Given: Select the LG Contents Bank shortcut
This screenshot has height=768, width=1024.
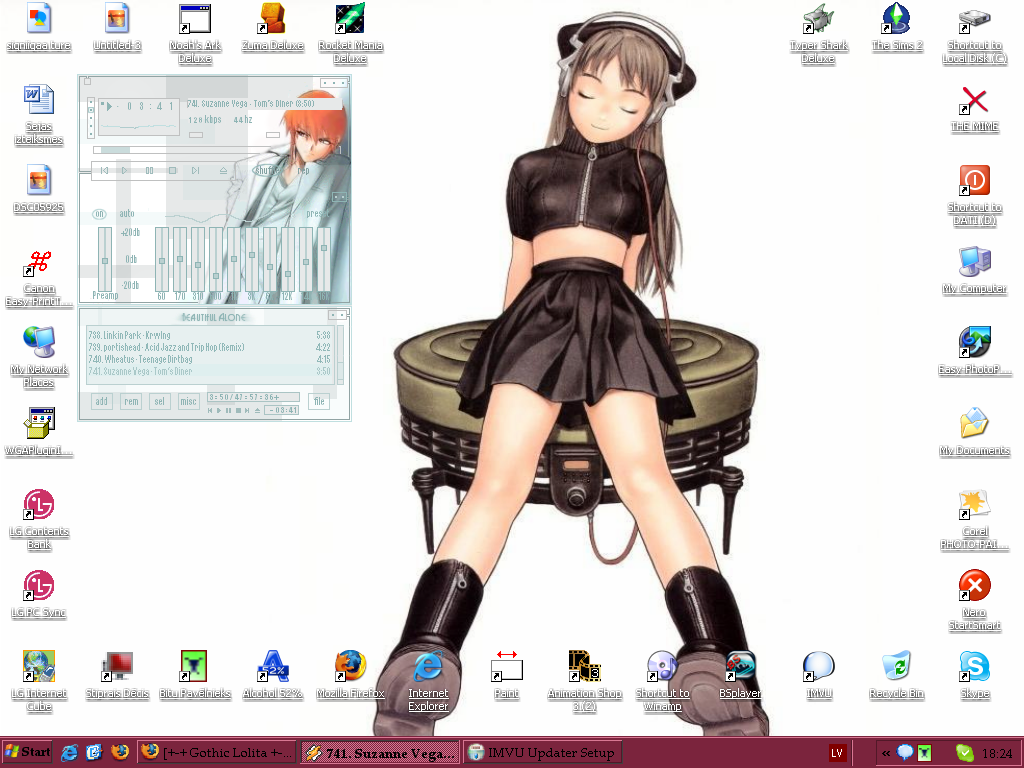Looking at the screenshot, I should tap(39, 519).
